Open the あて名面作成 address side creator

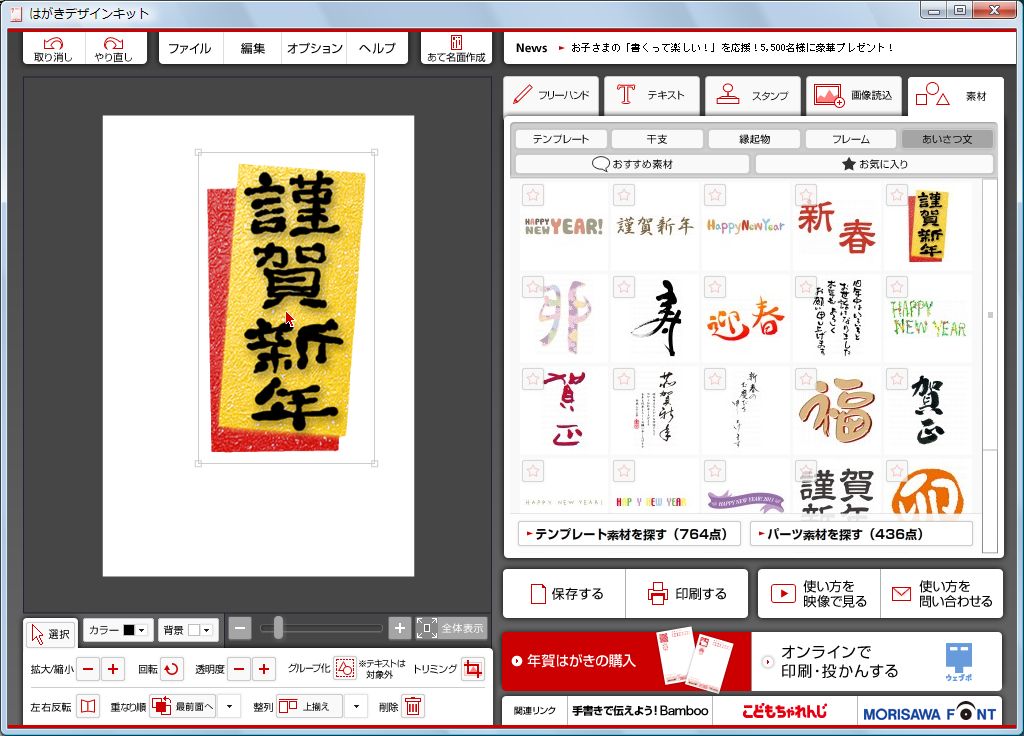point(456,48)
